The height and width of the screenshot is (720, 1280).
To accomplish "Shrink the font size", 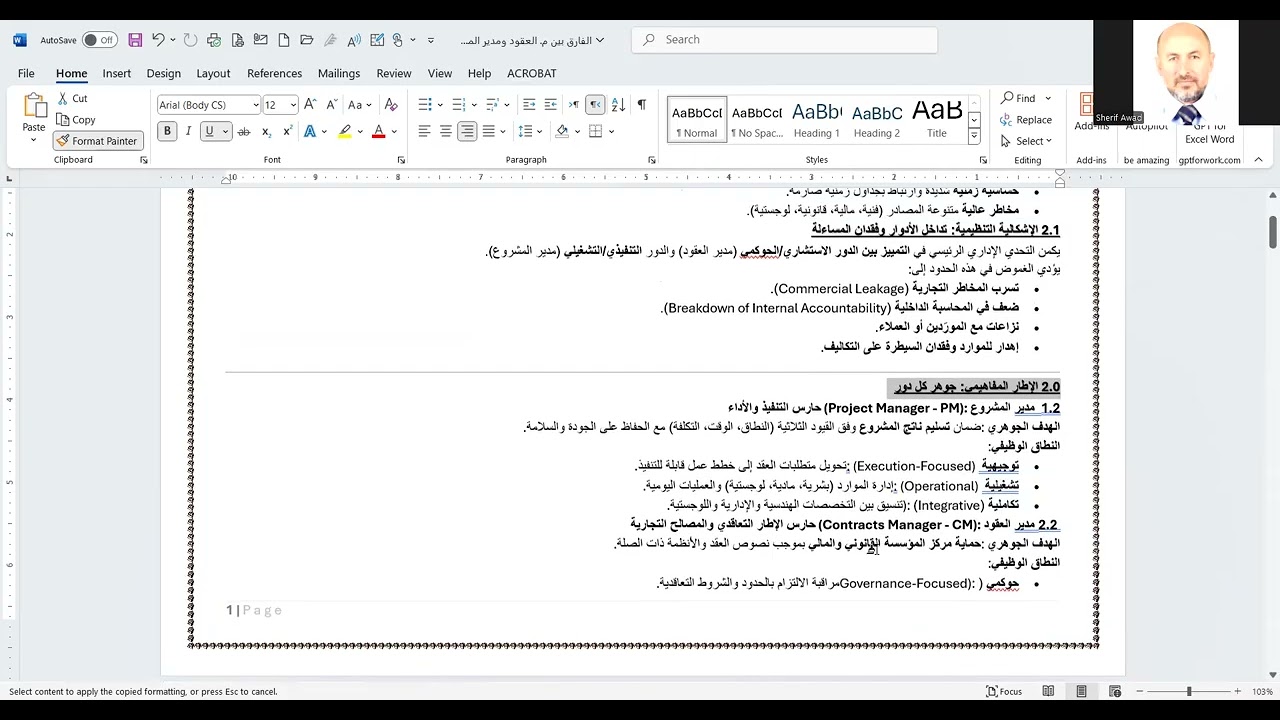I will point(332,105).
